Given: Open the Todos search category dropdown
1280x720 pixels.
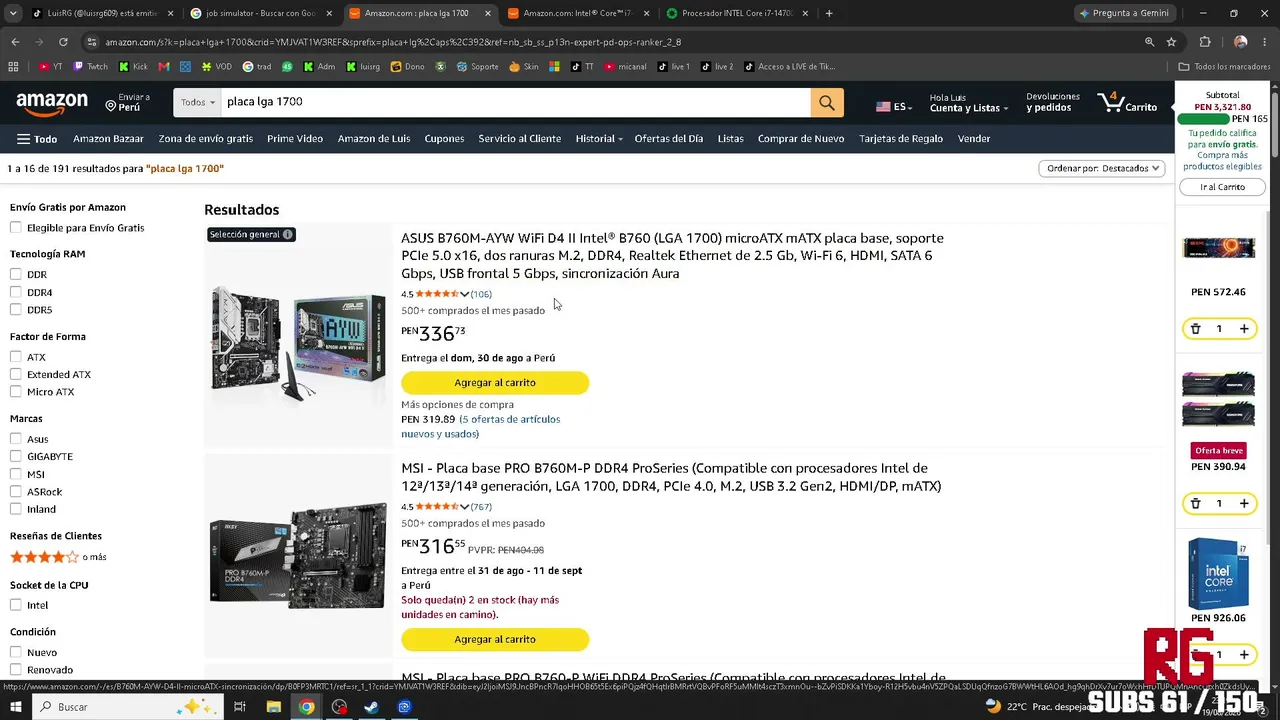Looking at the screenshot, I should coord(197,102).
